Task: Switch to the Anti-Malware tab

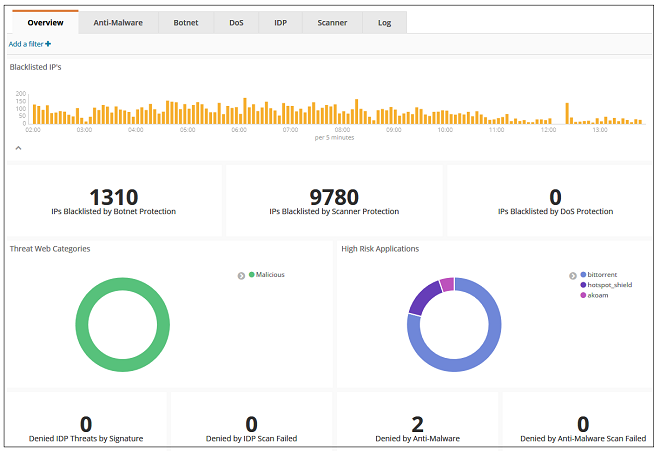Action: coord(119,22)
